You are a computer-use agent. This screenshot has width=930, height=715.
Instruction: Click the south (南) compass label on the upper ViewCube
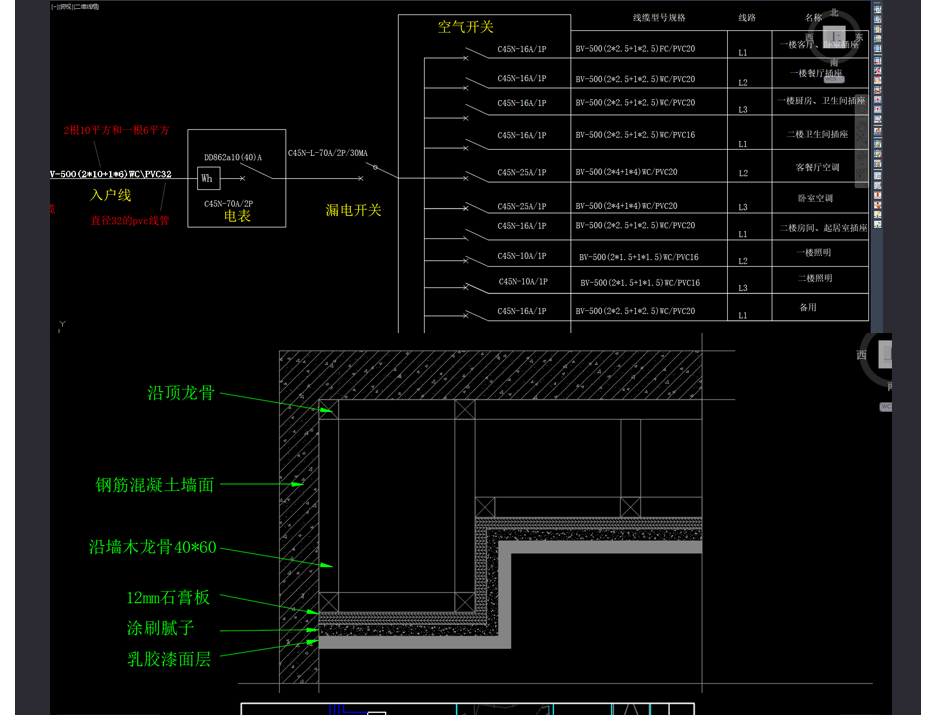click(x=832, y=61)
